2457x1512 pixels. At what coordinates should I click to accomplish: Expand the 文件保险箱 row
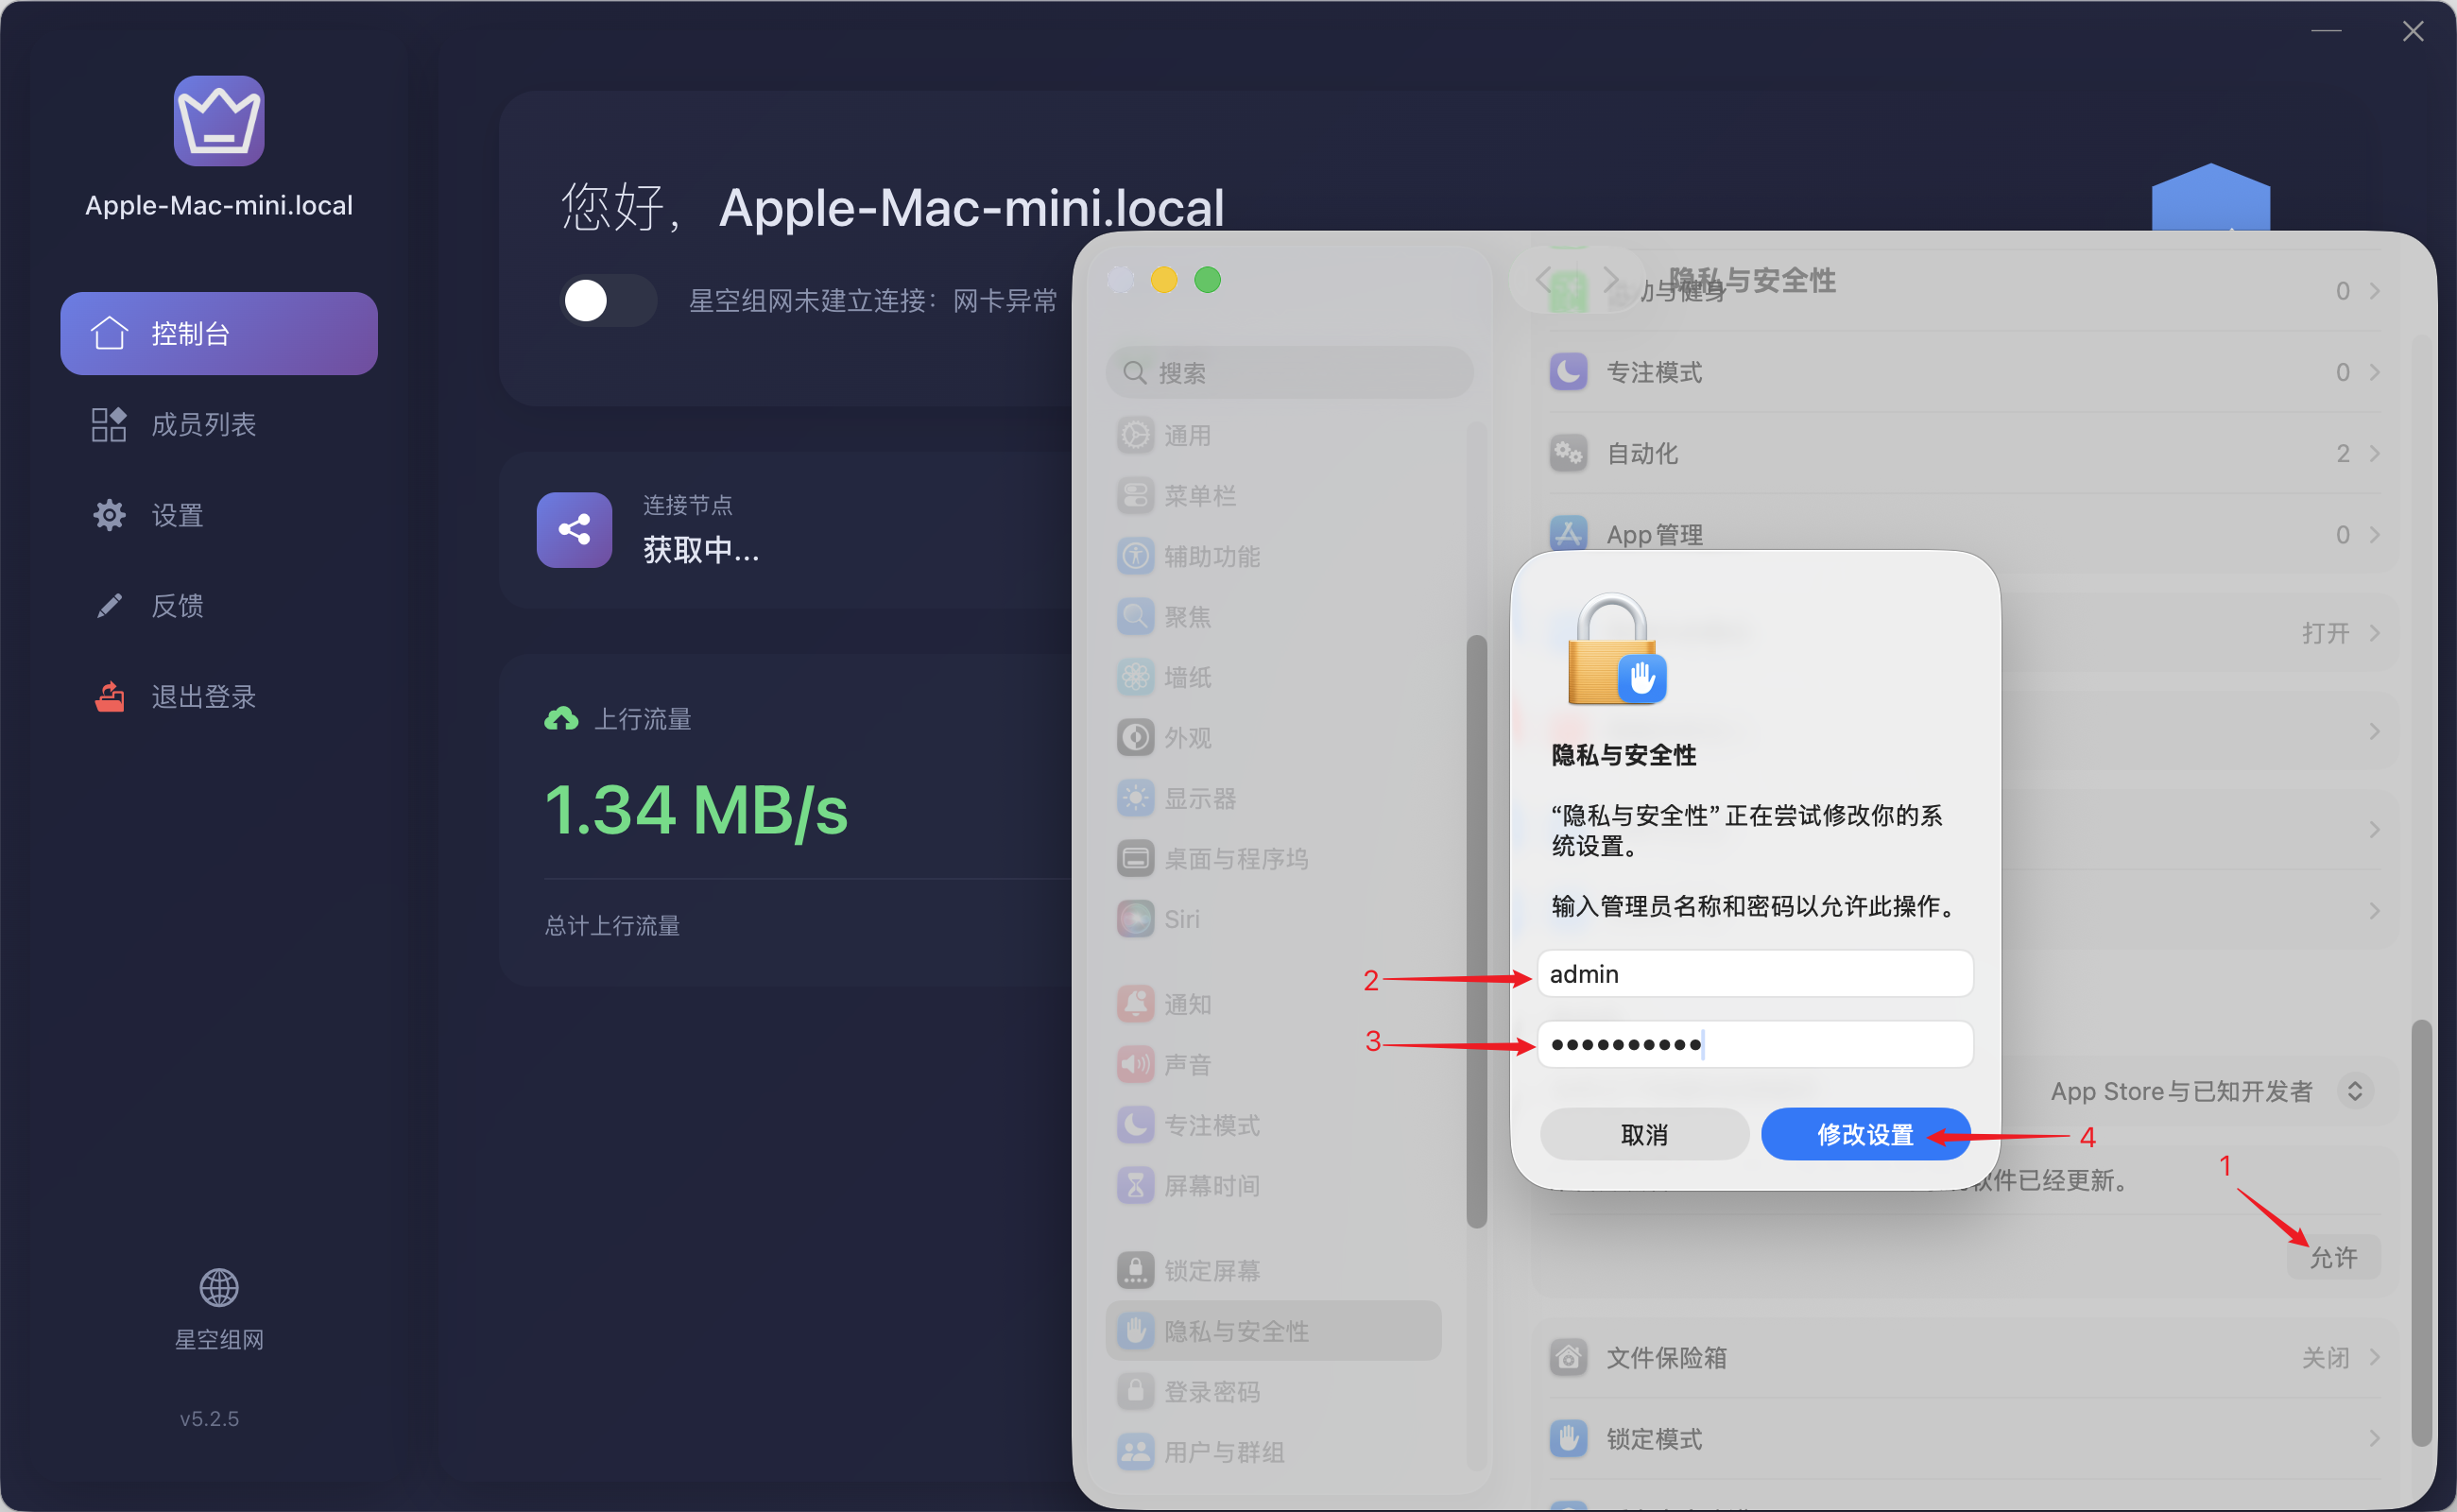(2375, 1357)
